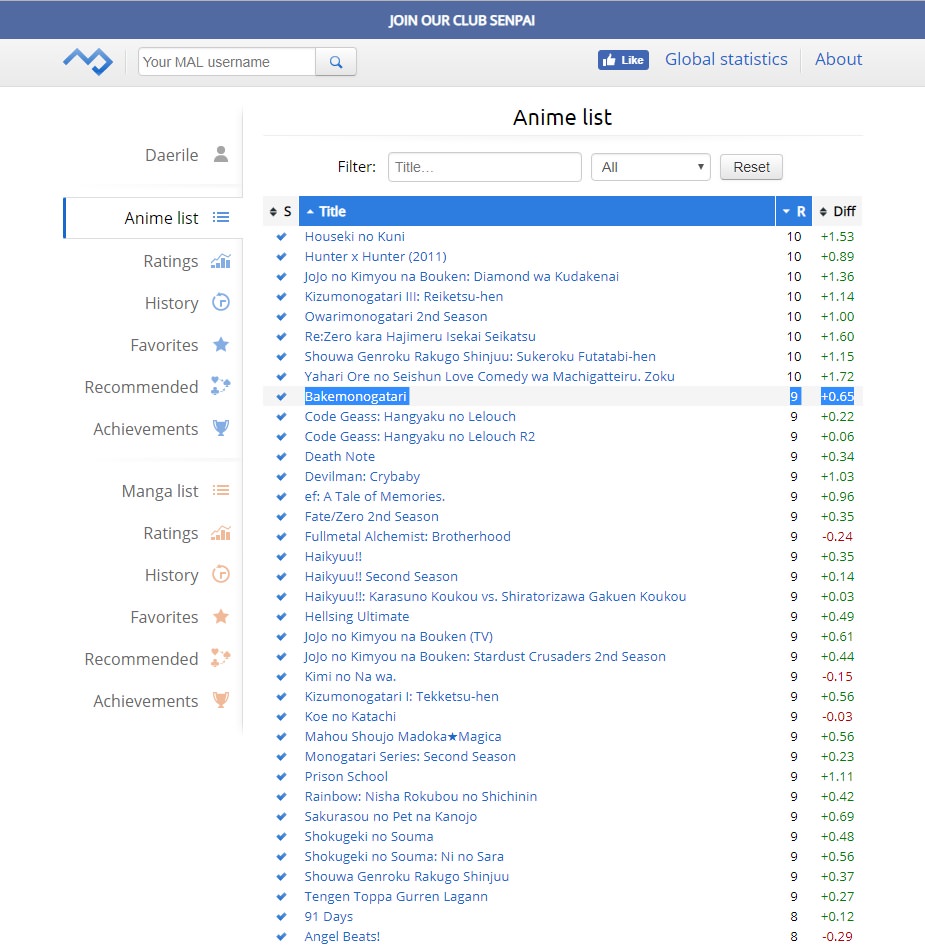This screenshot has width=925, height=945.
Task: Open Owarimonogatari 2nd Season link
Action: coord(396,316)
